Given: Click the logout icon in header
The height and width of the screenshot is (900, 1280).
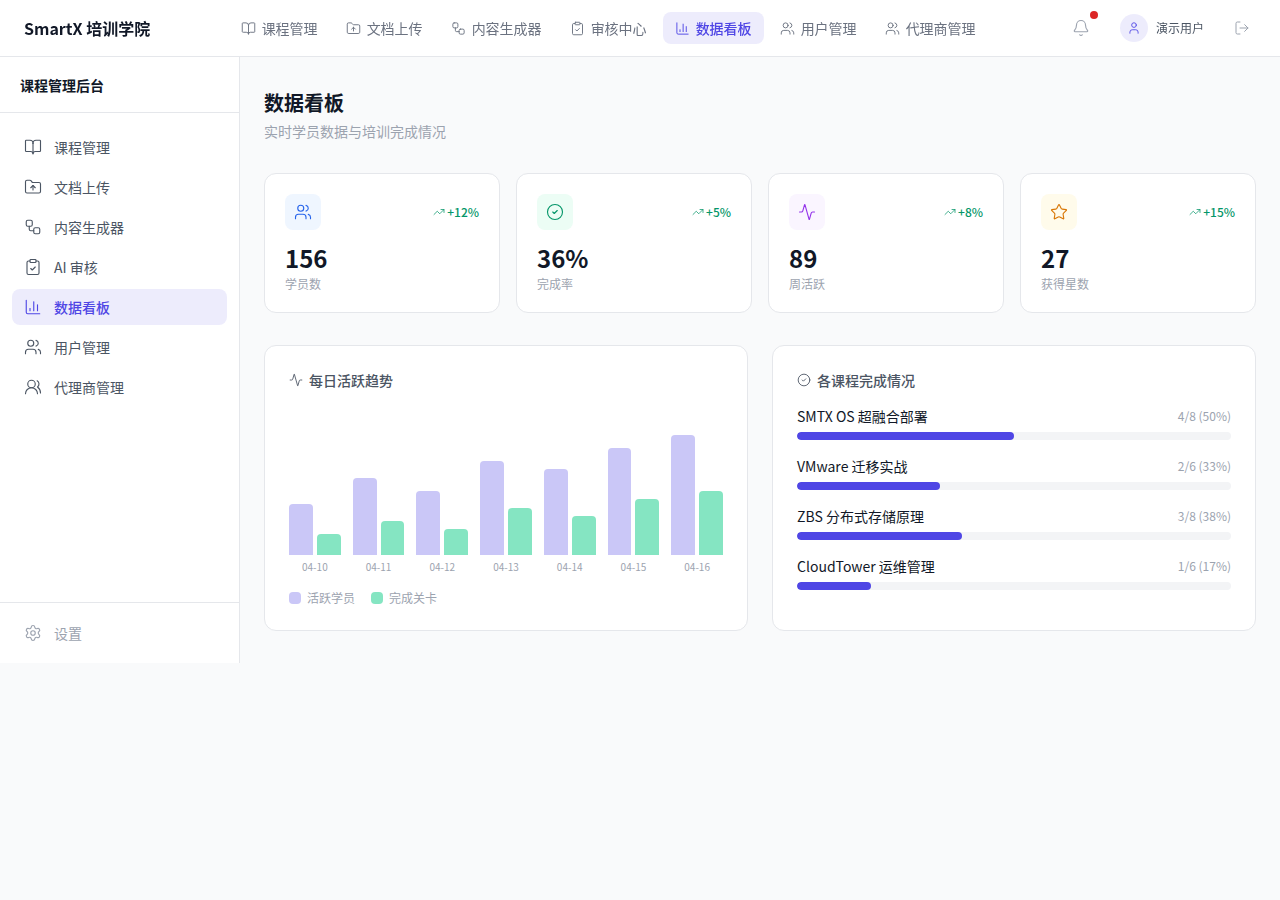Looking at the screenshot, I should (1242, 28).
